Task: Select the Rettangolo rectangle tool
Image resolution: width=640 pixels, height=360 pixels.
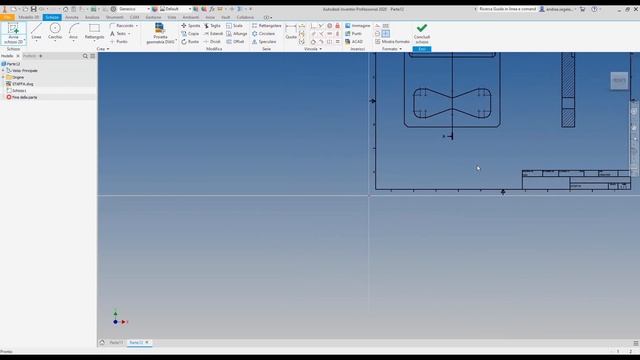Action: pos(94,32)
